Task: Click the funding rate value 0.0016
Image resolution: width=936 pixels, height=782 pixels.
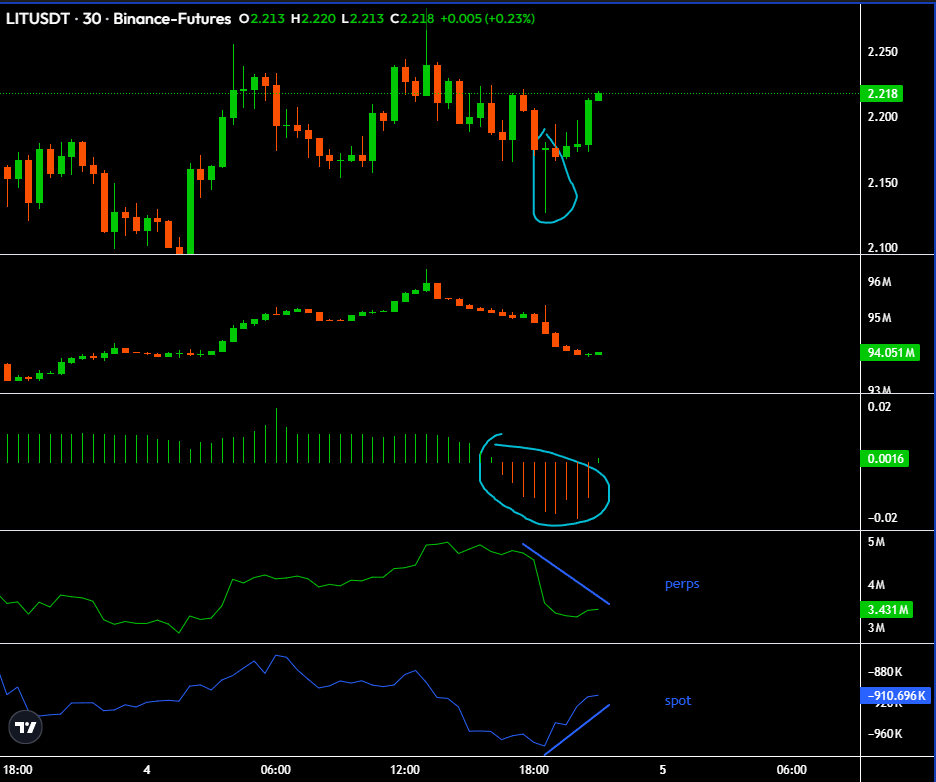Action: pos(885,458)
